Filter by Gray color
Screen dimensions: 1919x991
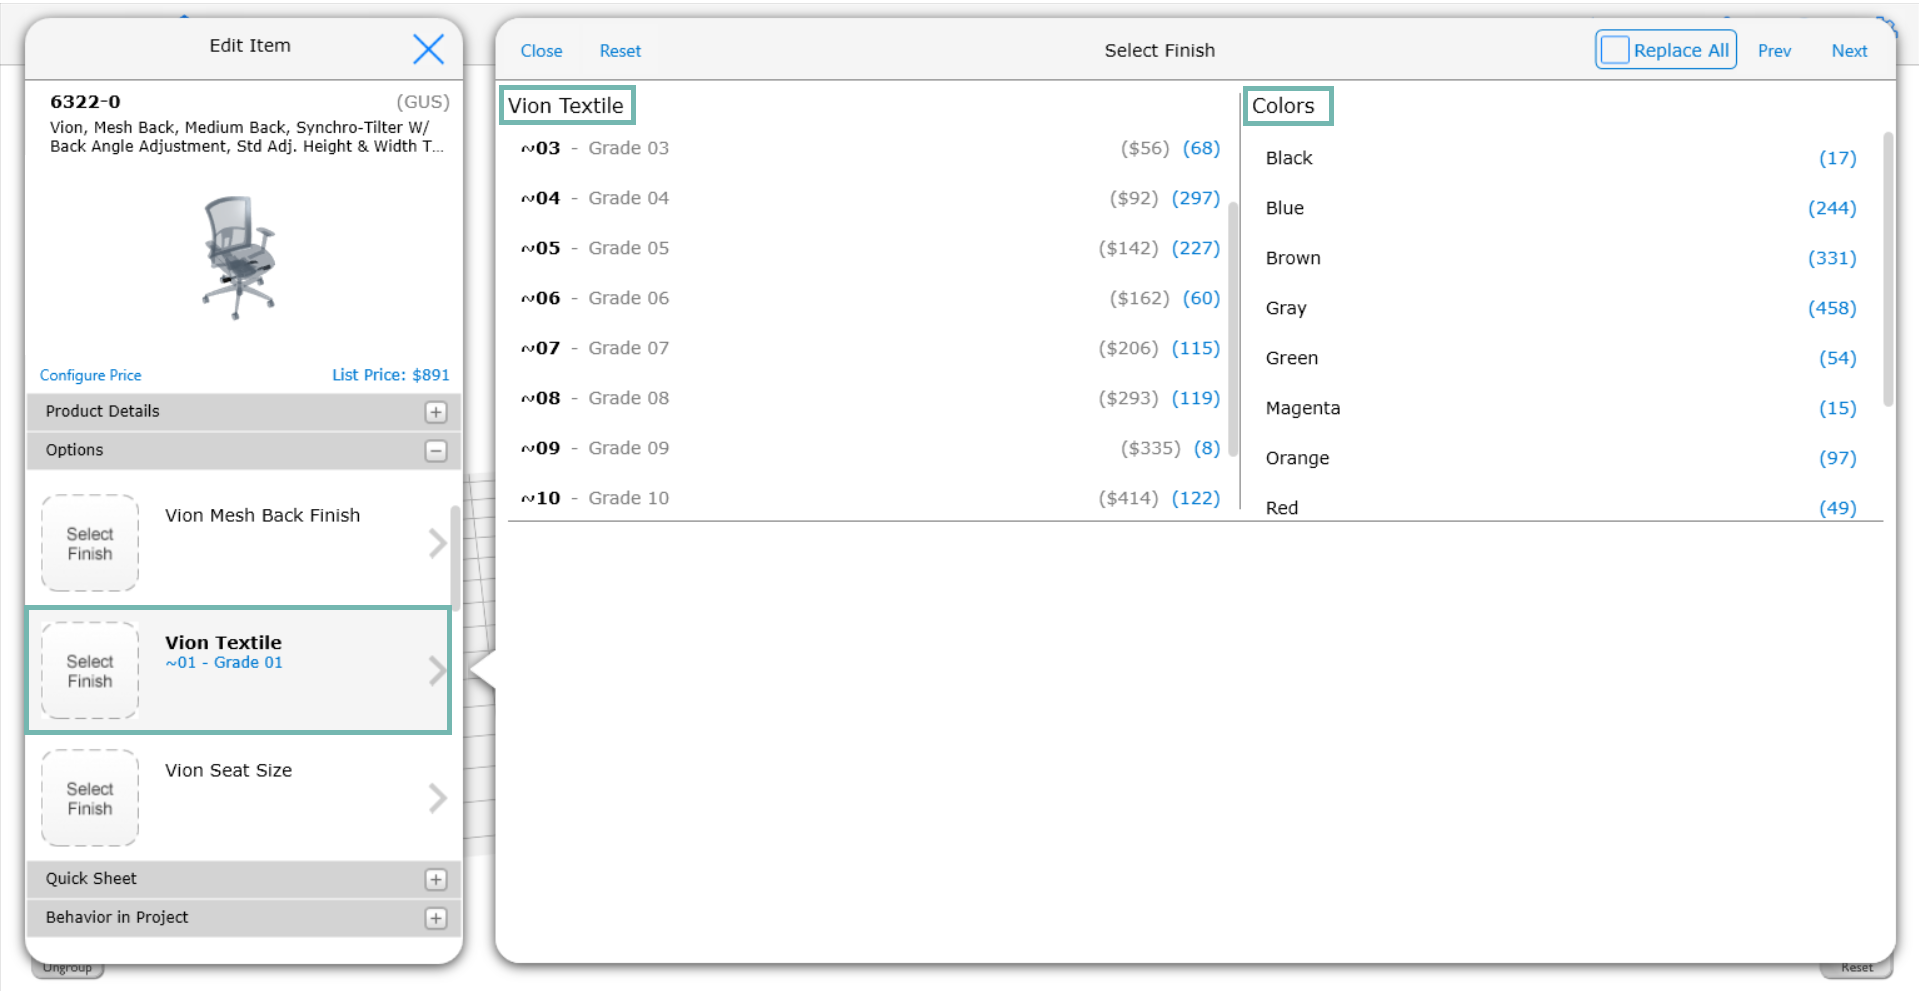click(x=1561, y=308)
